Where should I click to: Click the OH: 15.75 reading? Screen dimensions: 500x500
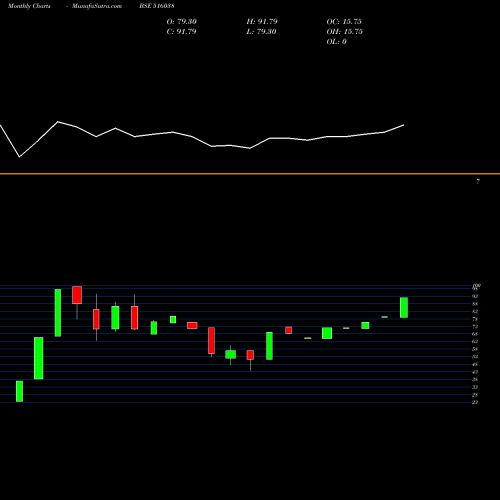tap(344, 32)
